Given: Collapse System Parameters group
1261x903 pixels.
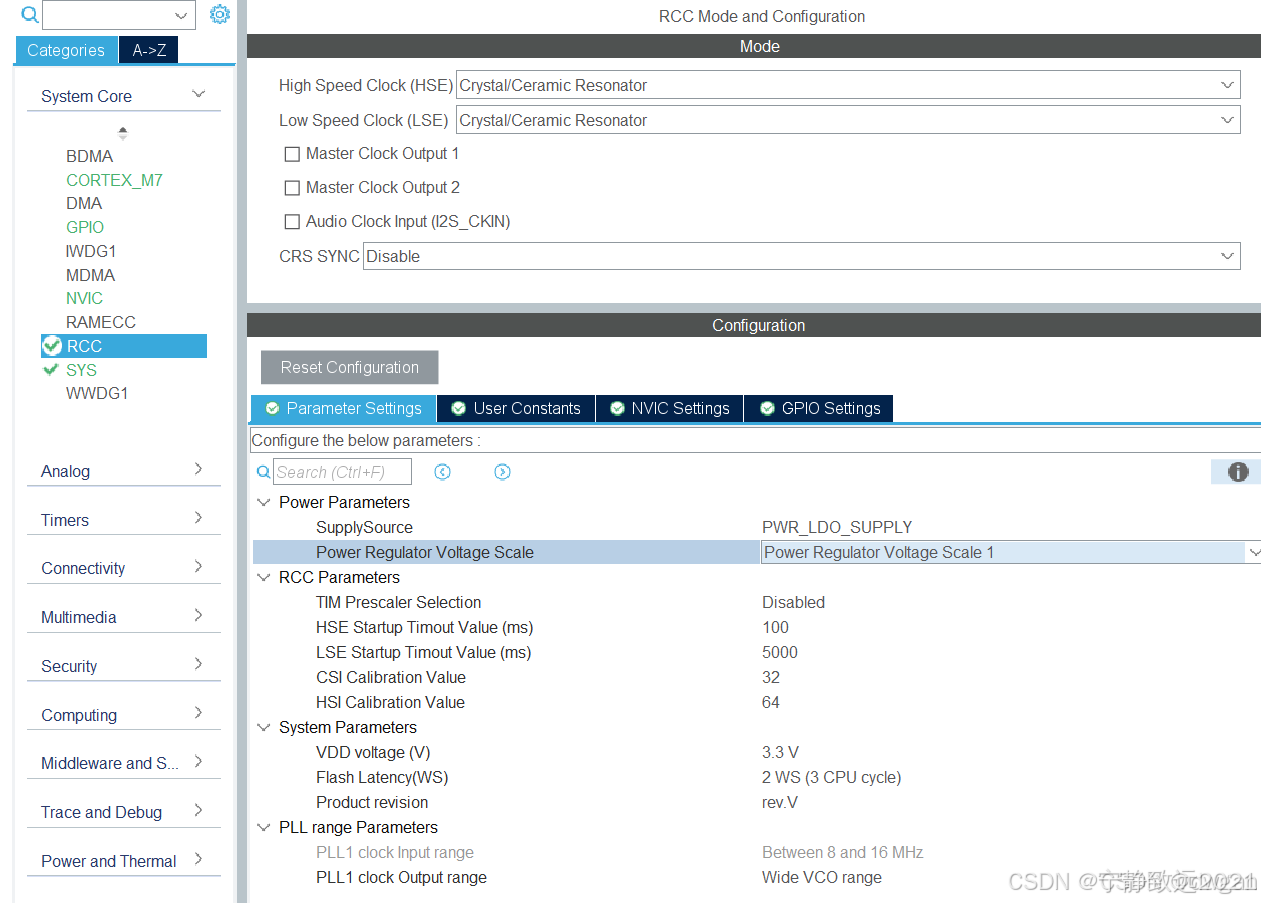Looking at the screenshot, I should point(263,727).
